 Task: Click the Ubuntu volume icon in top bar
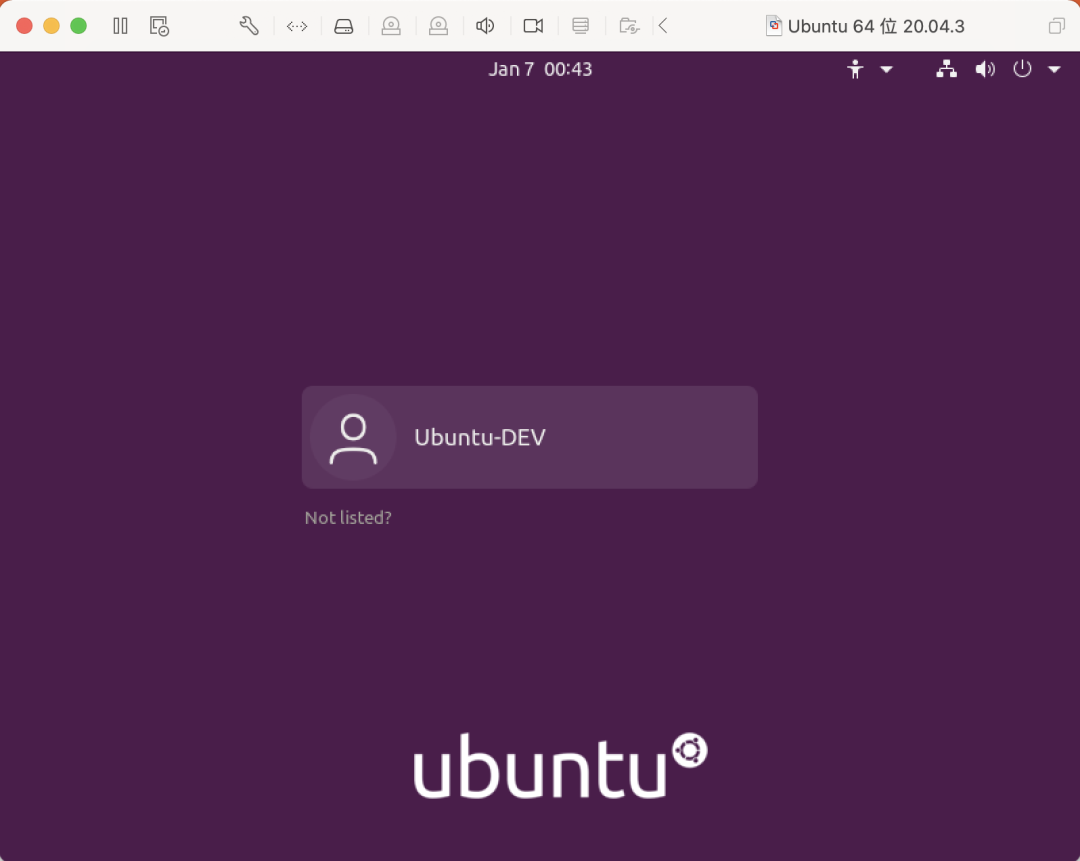(x=985, y=69)
